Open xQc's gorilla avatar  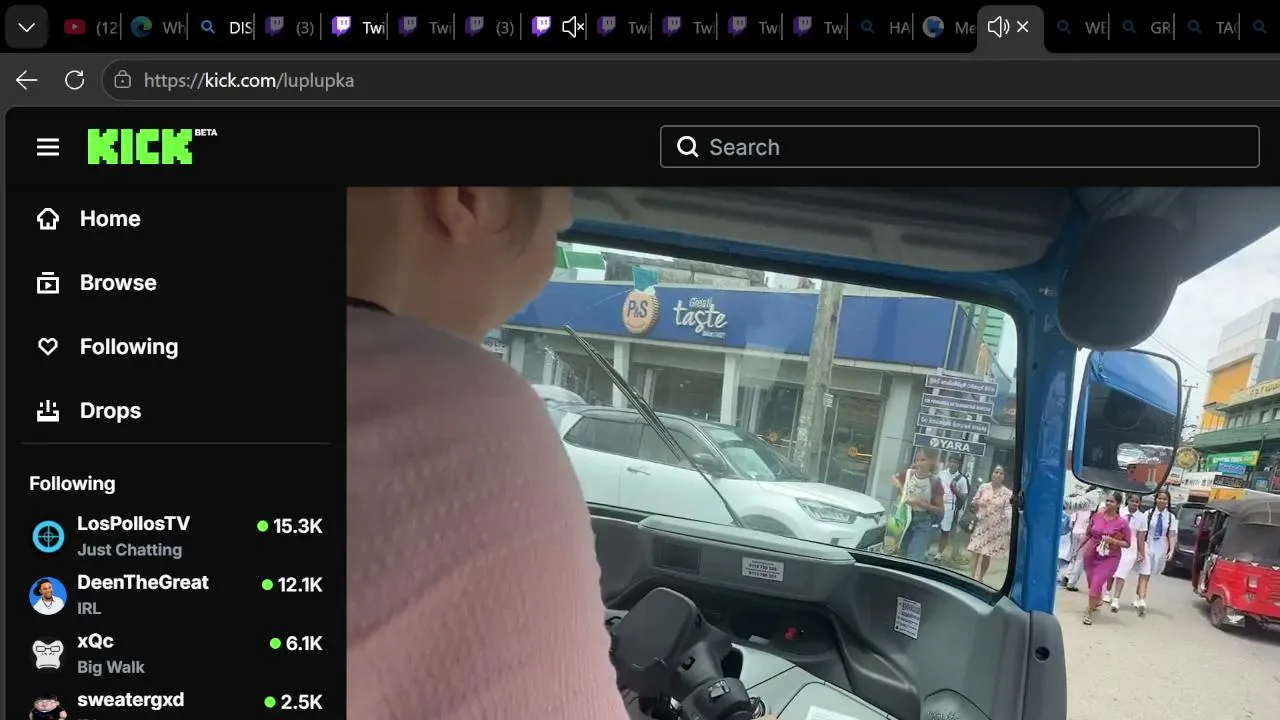tap(48, 655)
